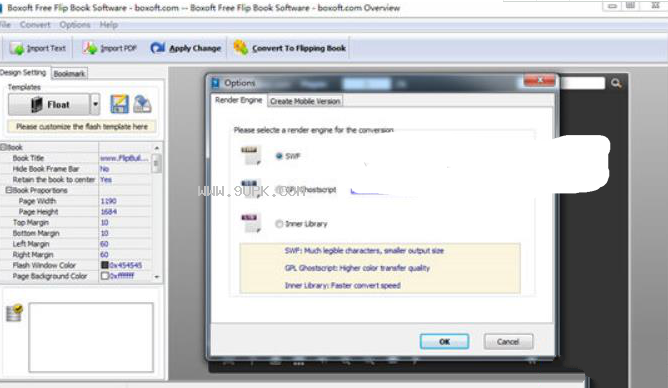Click the property list scroll-up arrow

157,148
